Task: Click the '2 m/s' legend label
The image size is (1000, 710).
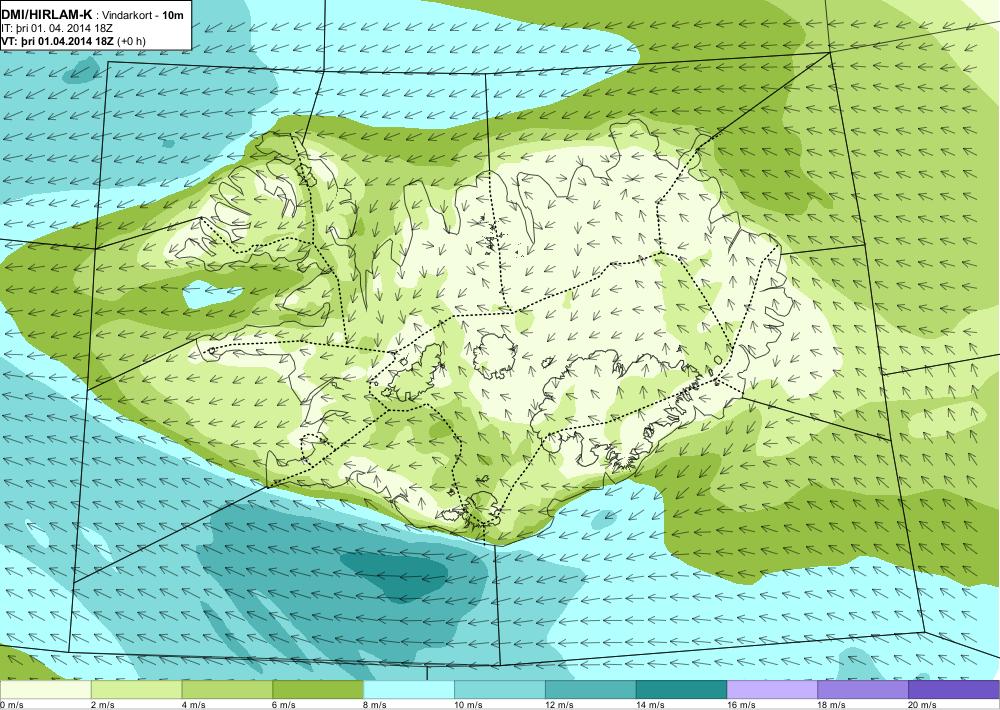Action: point(103,705)
